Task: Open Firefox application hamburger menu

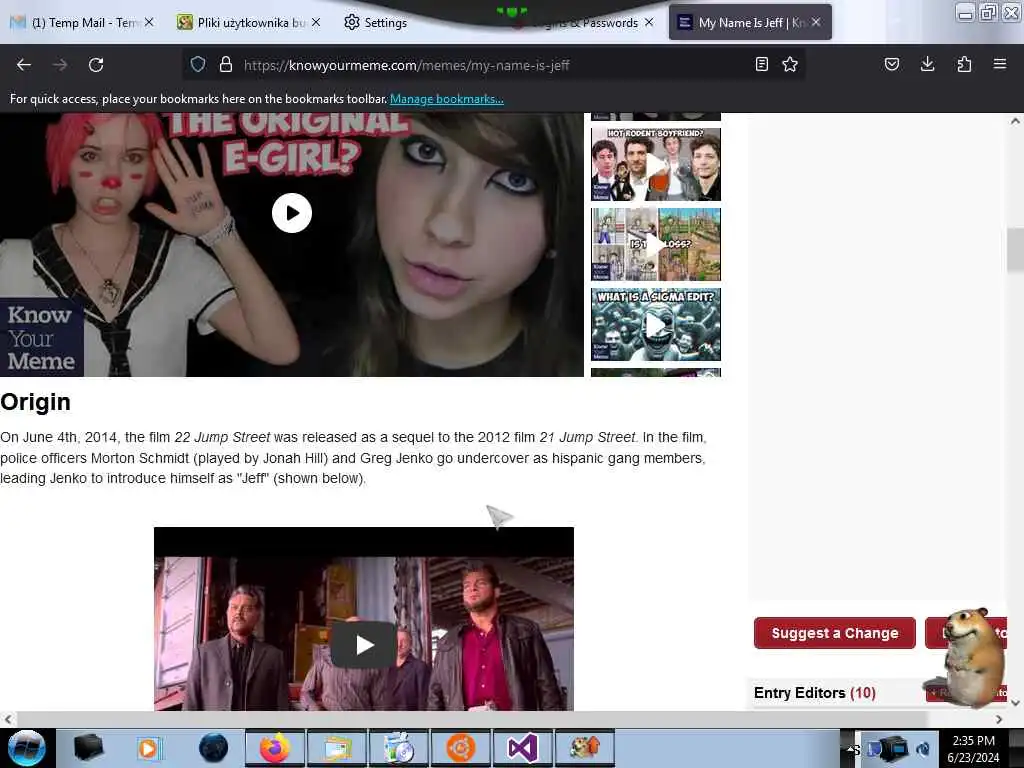Action: [x=1000, y=64]
